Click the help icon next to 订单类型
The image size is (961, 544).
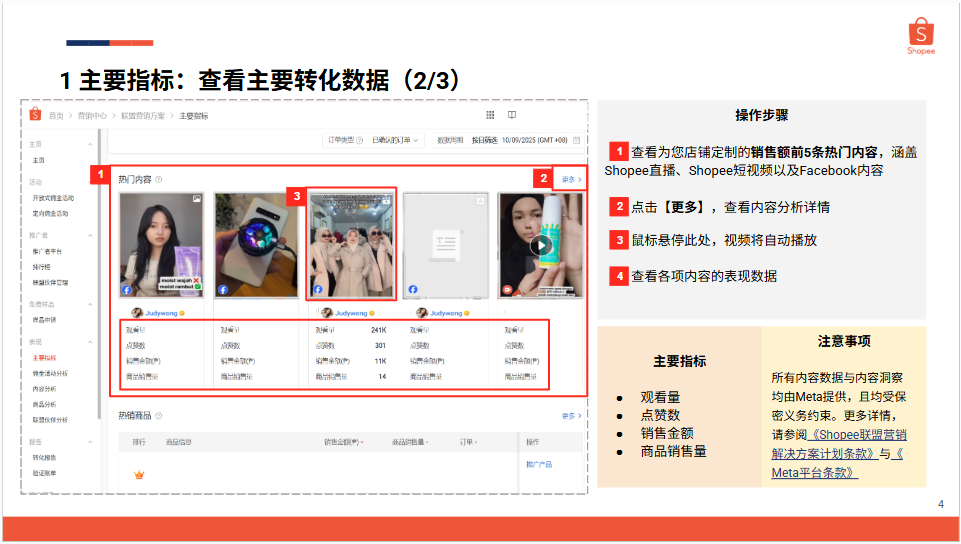coord(360,140)
